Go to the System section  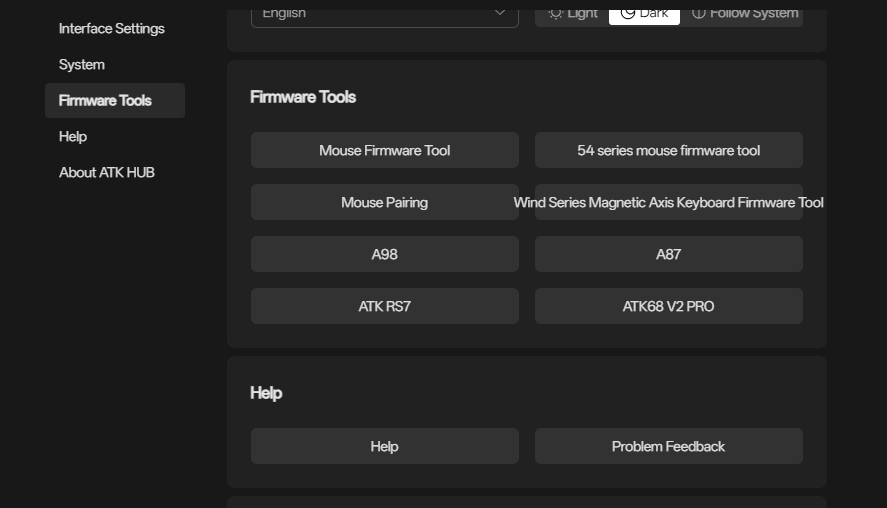click(x=81, y=64)
